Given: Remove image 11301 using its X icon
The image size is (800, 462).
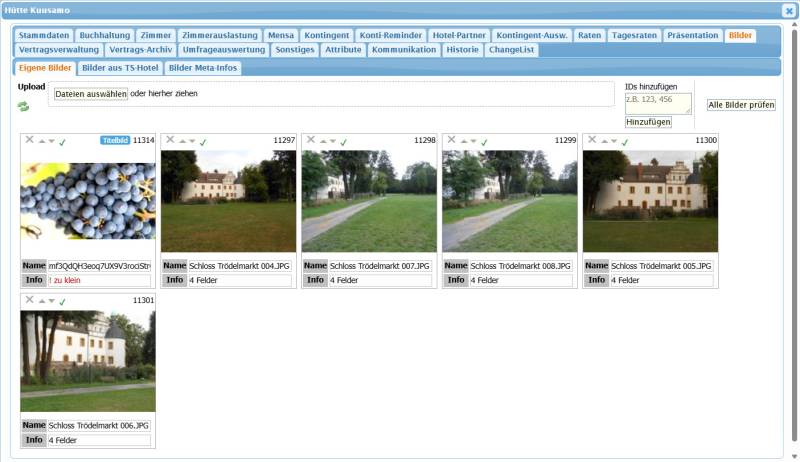Looking at the screenshot, I should pyautogui.click(x=30, y=300).
